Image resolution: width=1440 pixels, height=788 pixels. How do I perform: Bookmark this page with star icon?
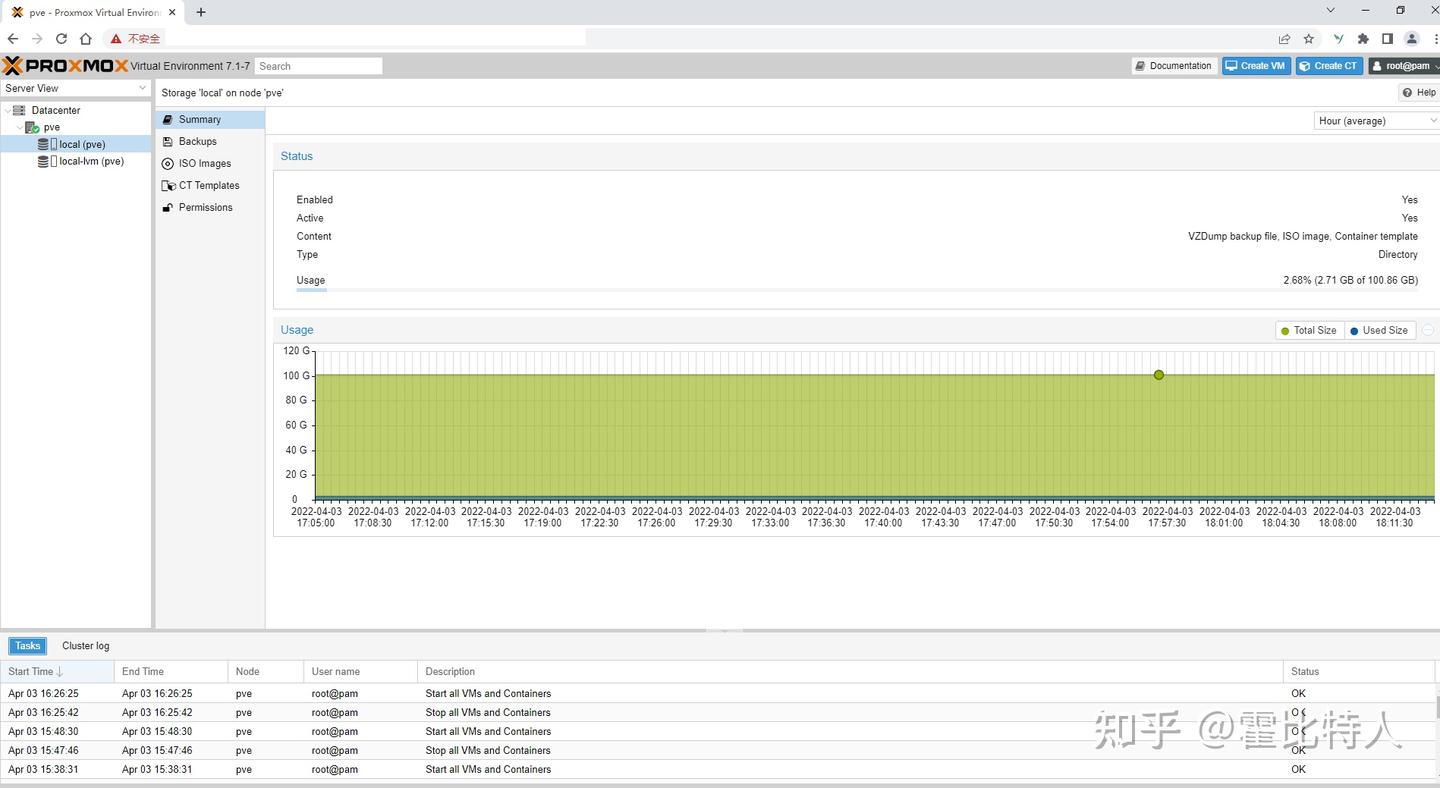click(1309, 39)
